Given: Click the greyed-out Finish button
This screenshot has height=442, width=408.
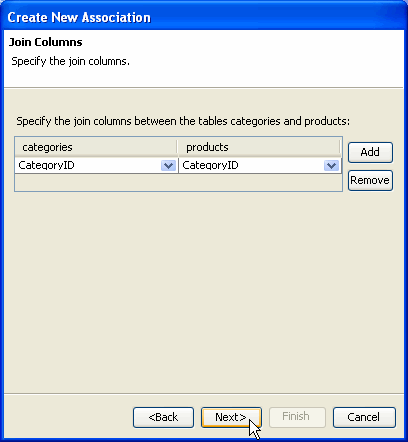Looking at the screenshot, I should (297, 417).
